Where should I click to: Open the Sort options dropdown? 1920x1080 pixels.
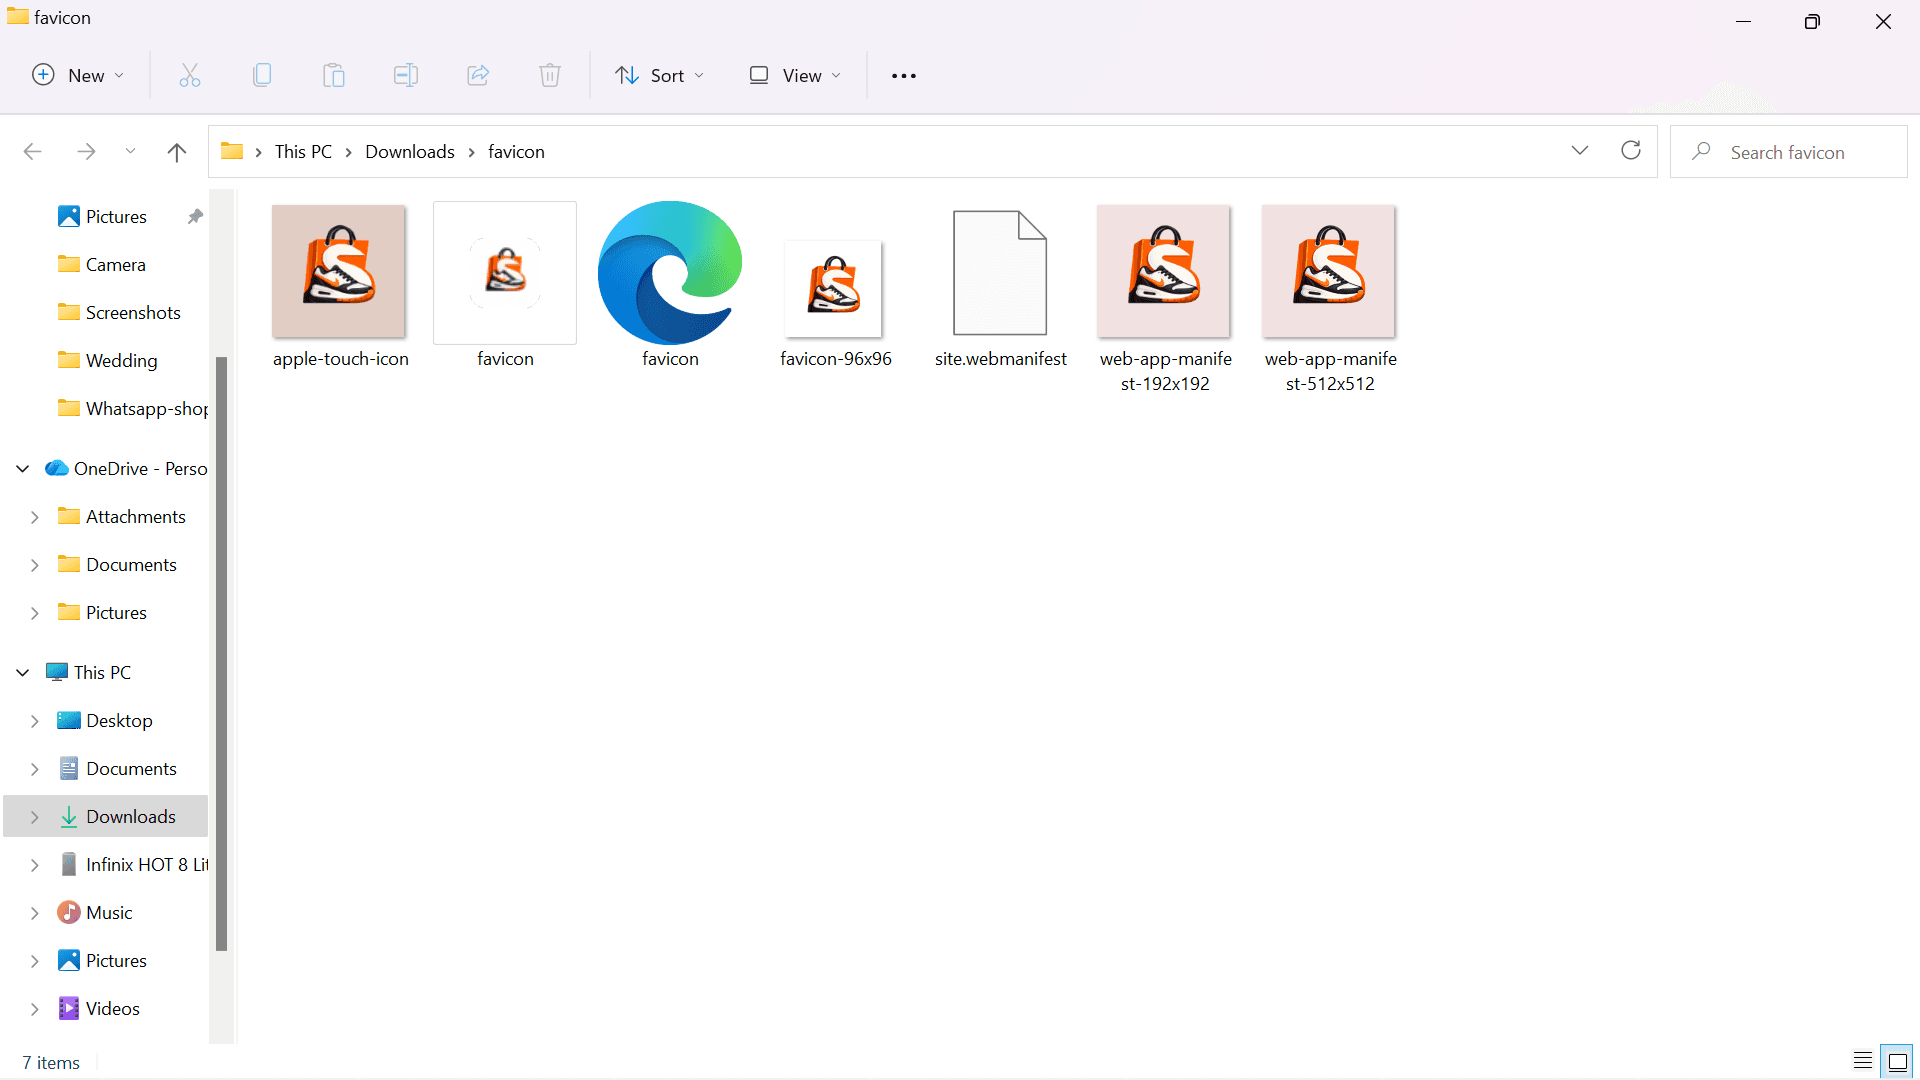(x=659, y=76)
